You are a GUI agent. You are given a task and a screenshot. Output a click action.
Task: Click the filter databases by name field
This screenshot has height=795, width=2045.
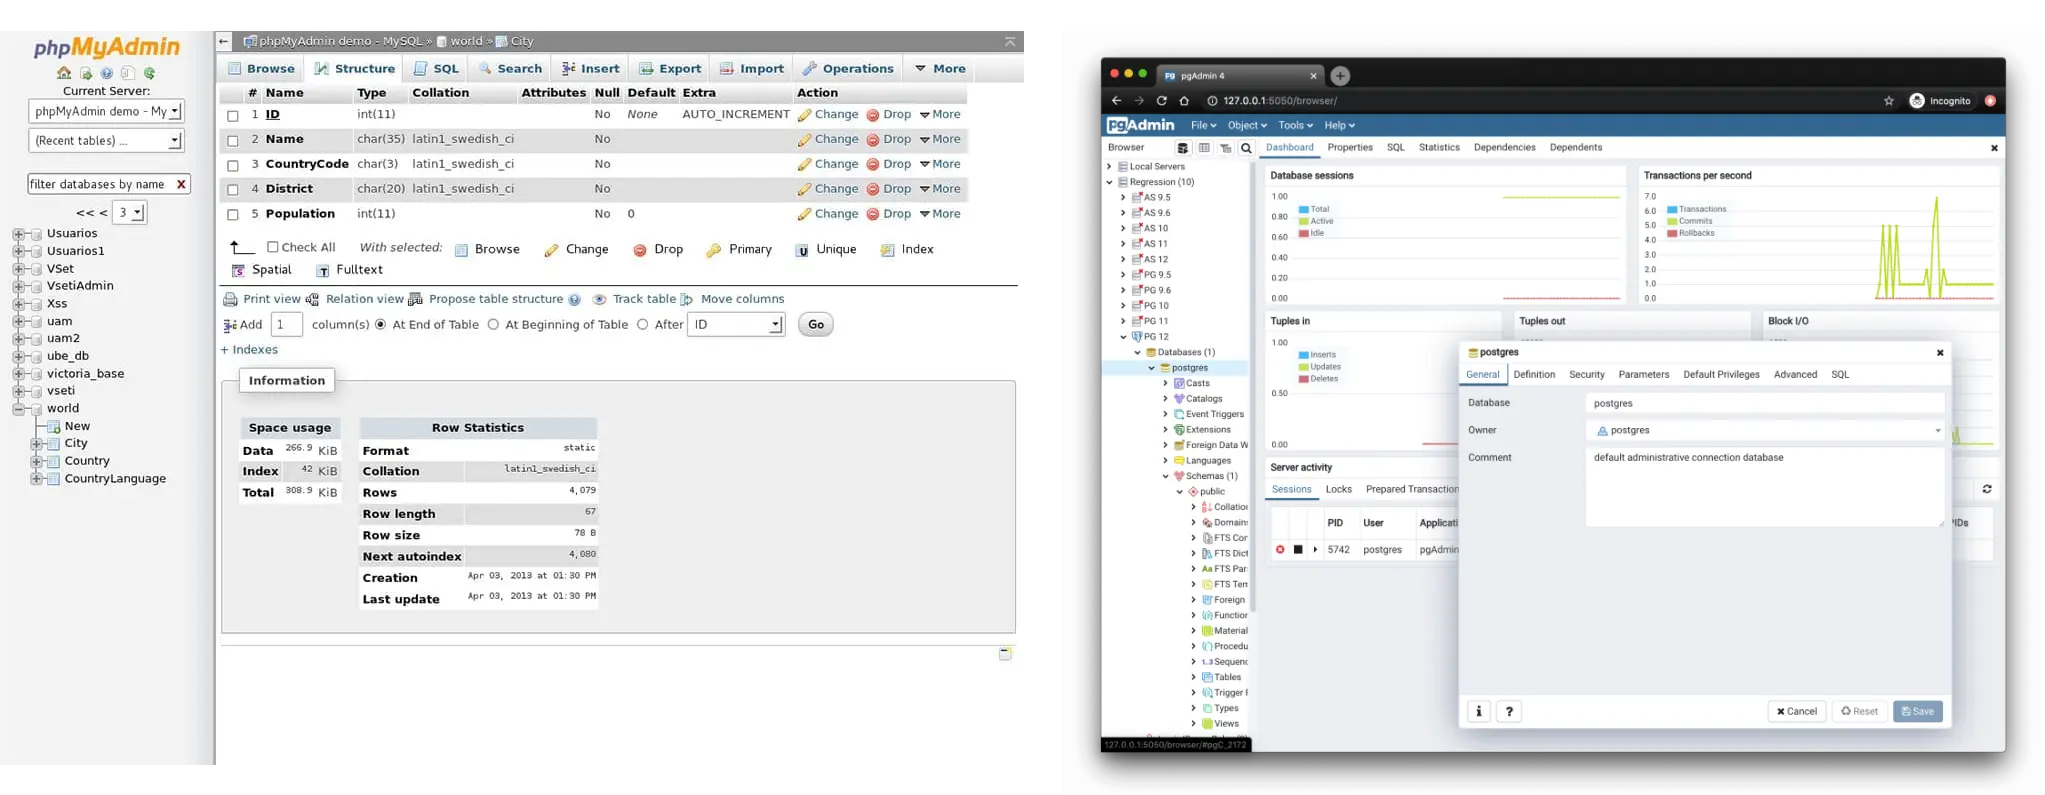[x=98, y=184]
